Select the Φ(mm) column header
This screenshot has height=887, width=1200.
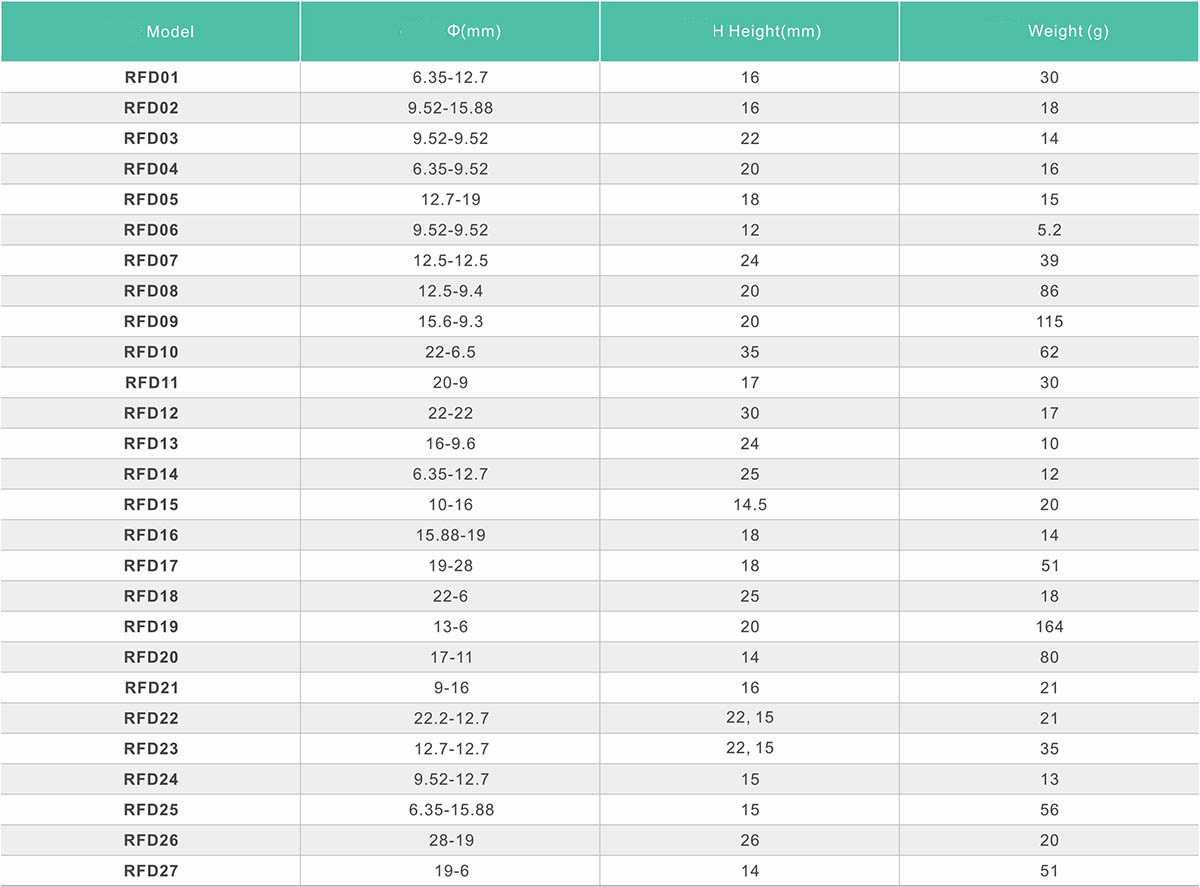point(474,31)
